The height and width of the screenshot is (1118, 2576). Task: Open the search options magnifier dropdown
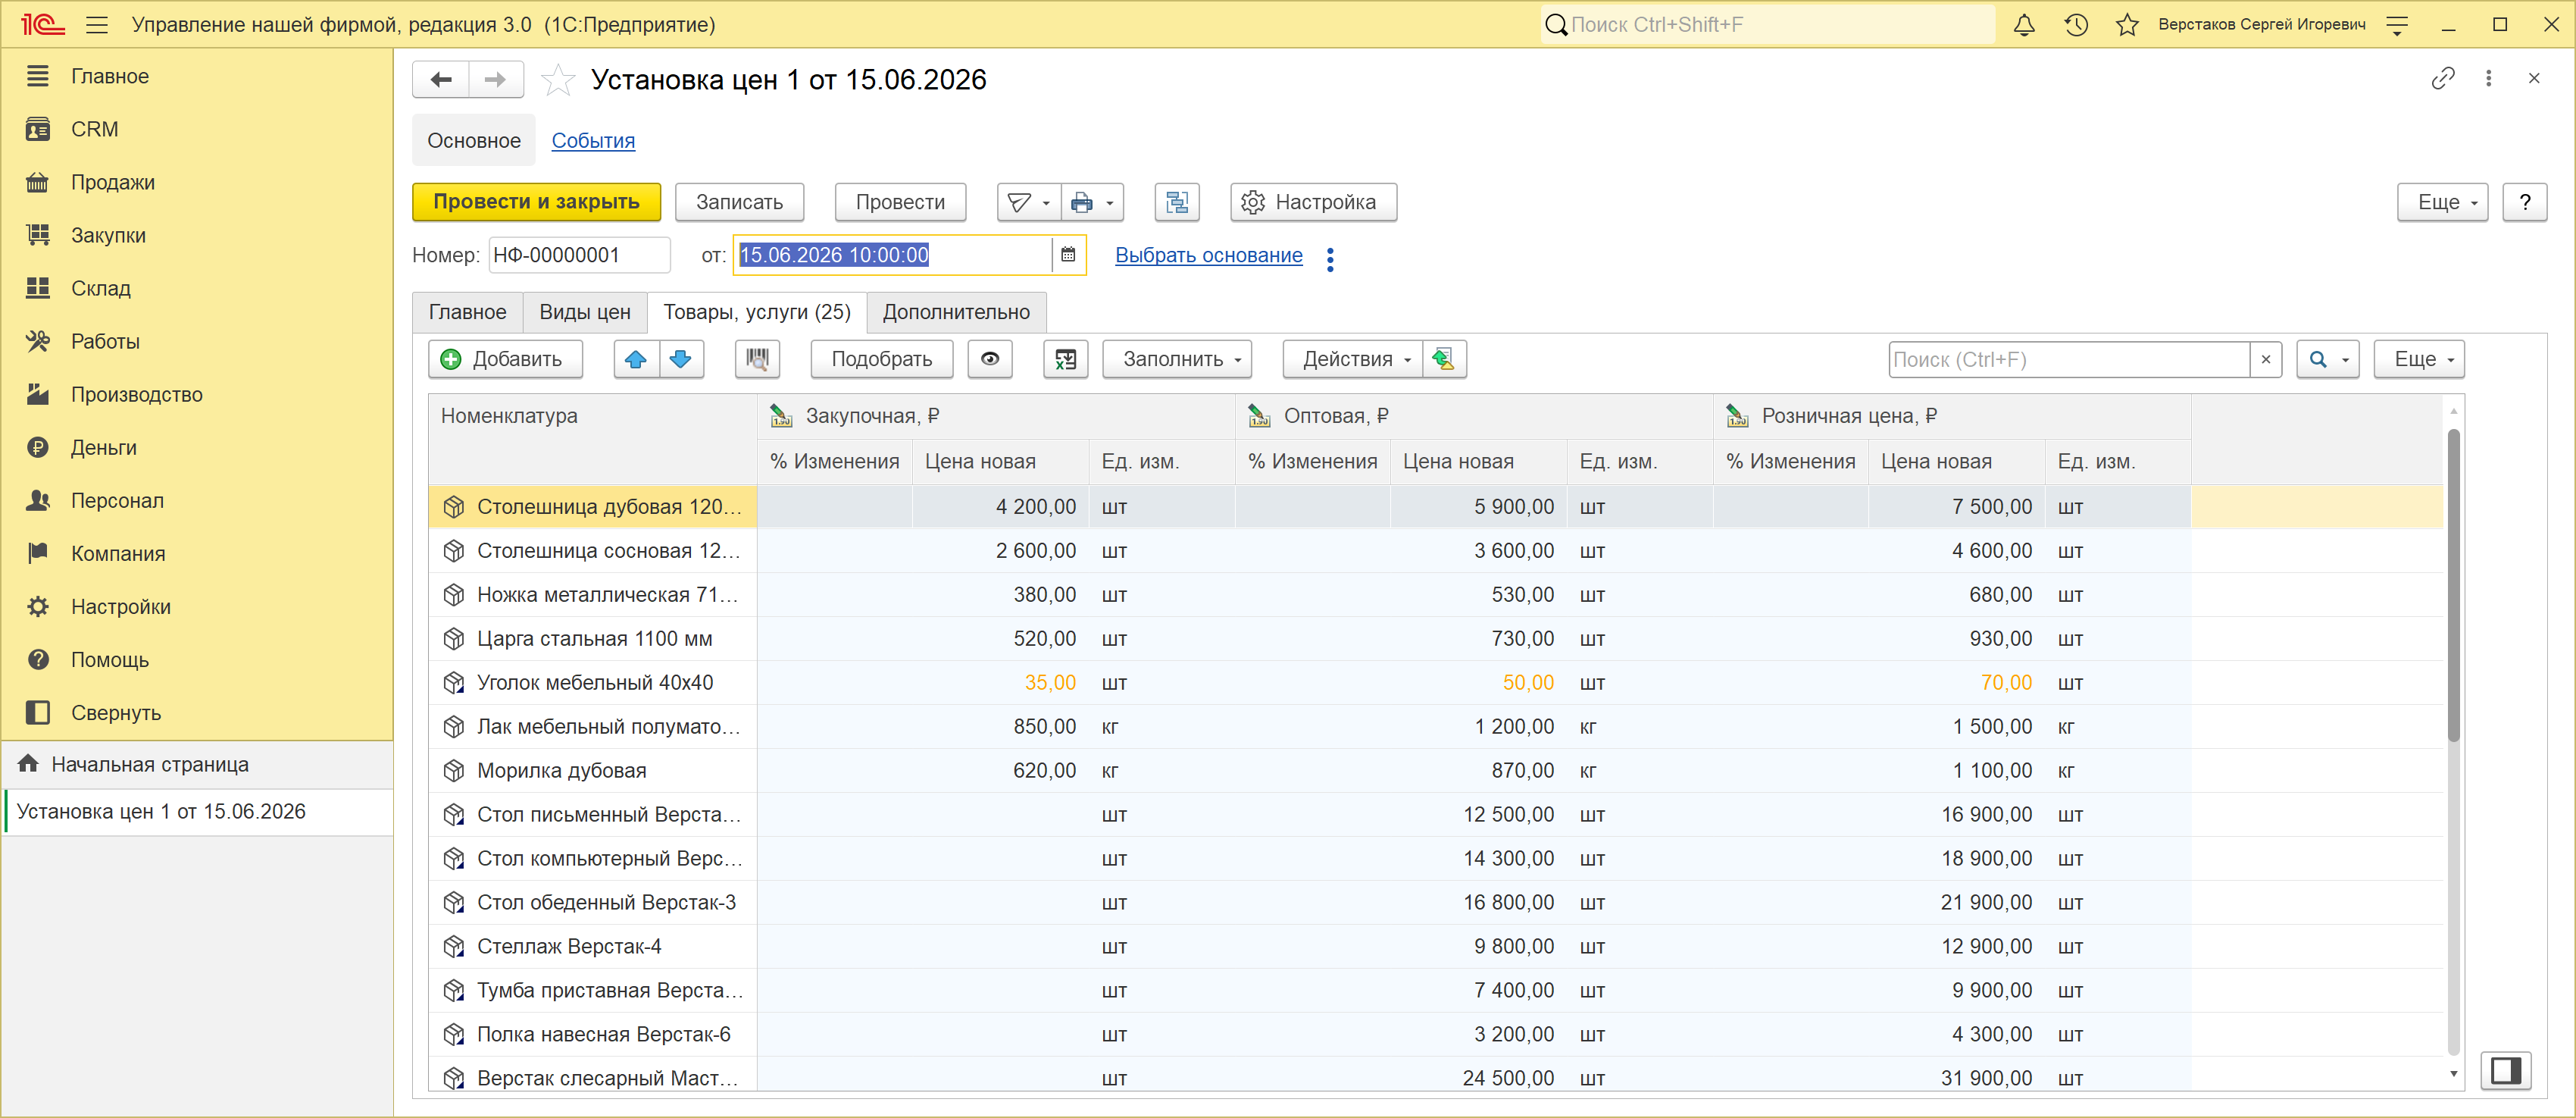2328,360
